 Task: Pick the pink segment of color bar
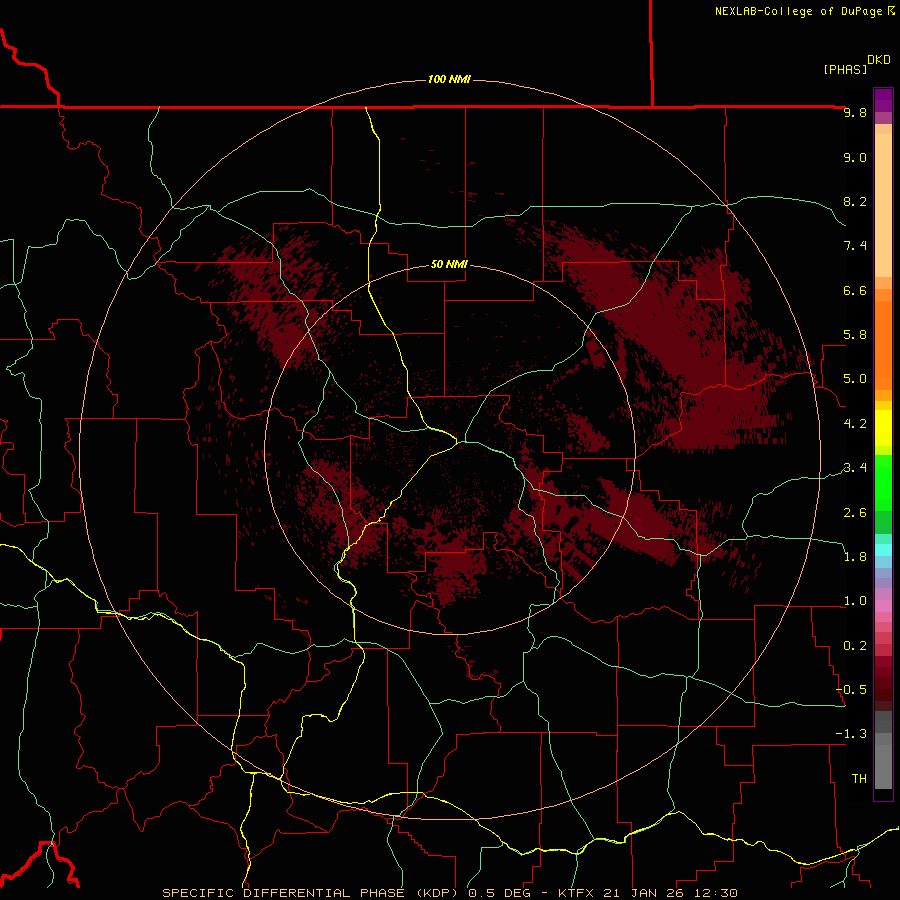(x=883, y=606)
